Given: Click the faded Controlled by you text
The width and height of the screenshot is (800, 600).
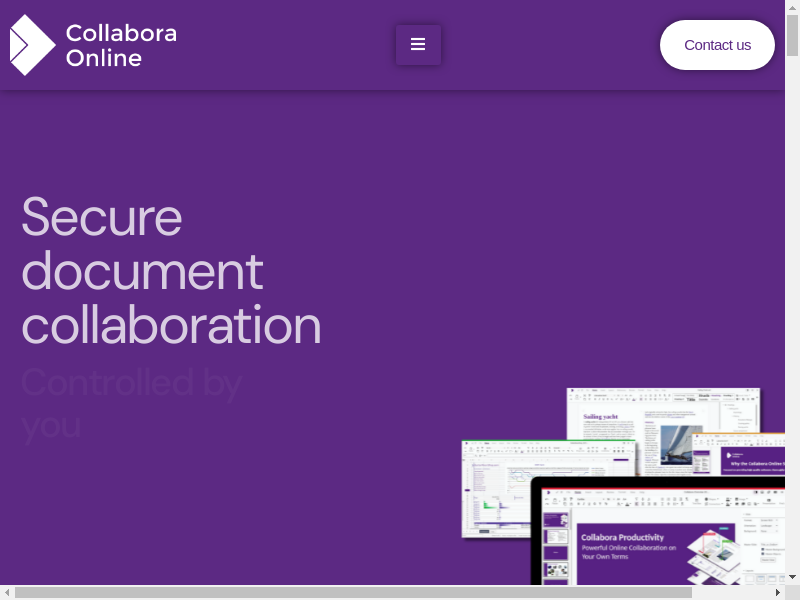Looking at the screenshot, I should click(x=131, y=403).
